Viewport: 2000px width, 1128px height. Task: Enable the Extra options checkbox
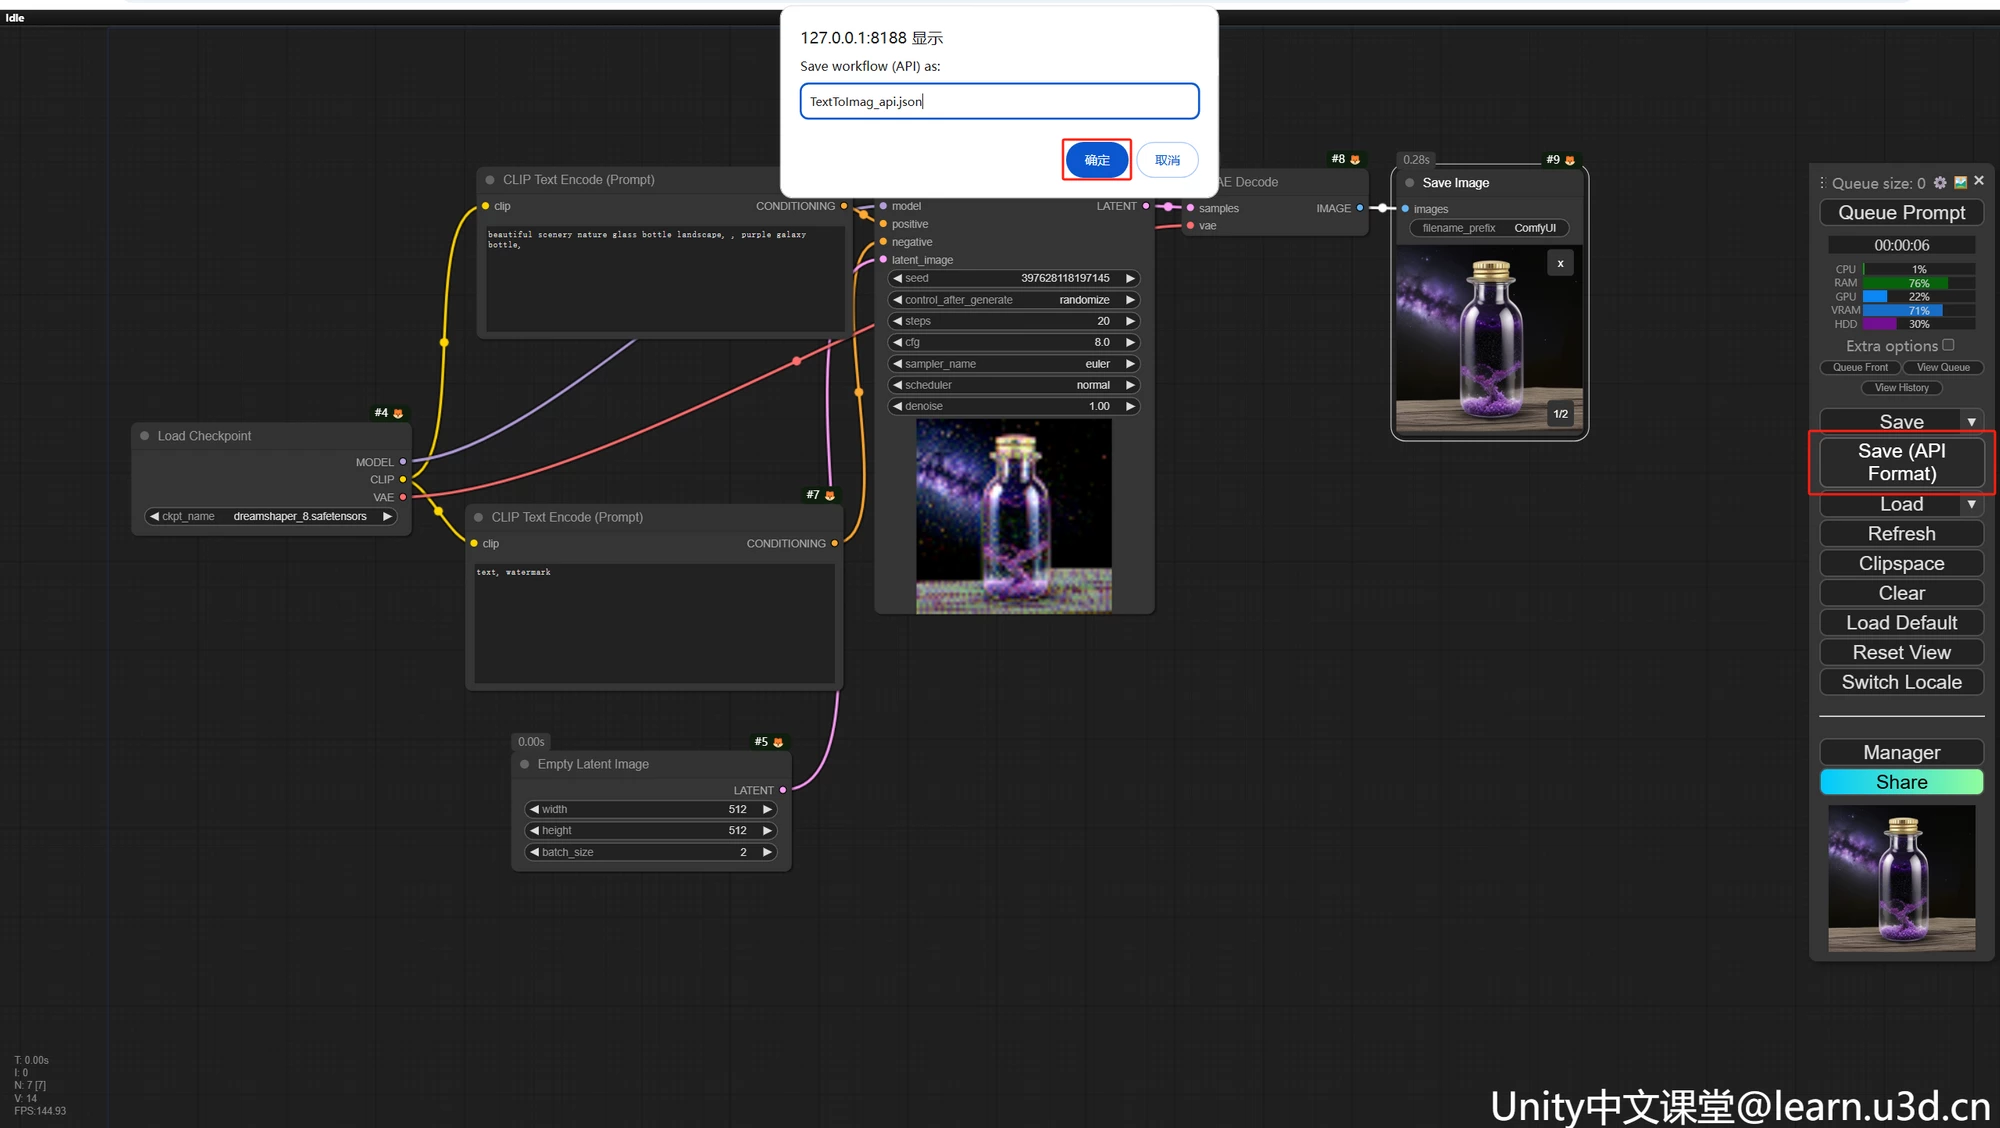coord(1948,345)
